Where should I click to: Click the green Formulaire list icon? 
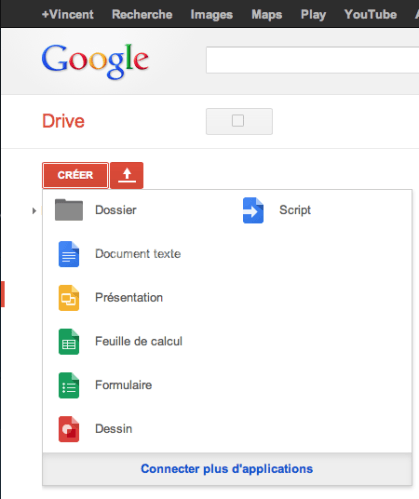69,385
